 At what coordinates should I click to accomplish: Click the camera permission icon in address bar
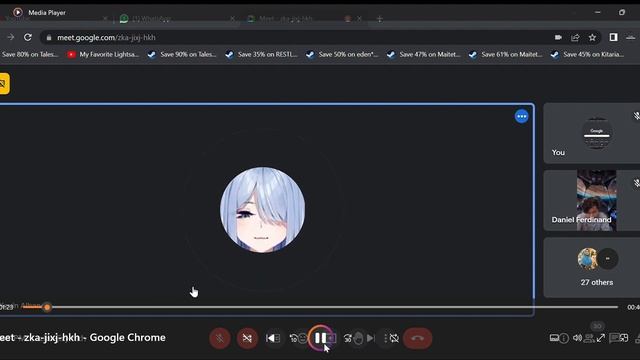click(558, 38)
